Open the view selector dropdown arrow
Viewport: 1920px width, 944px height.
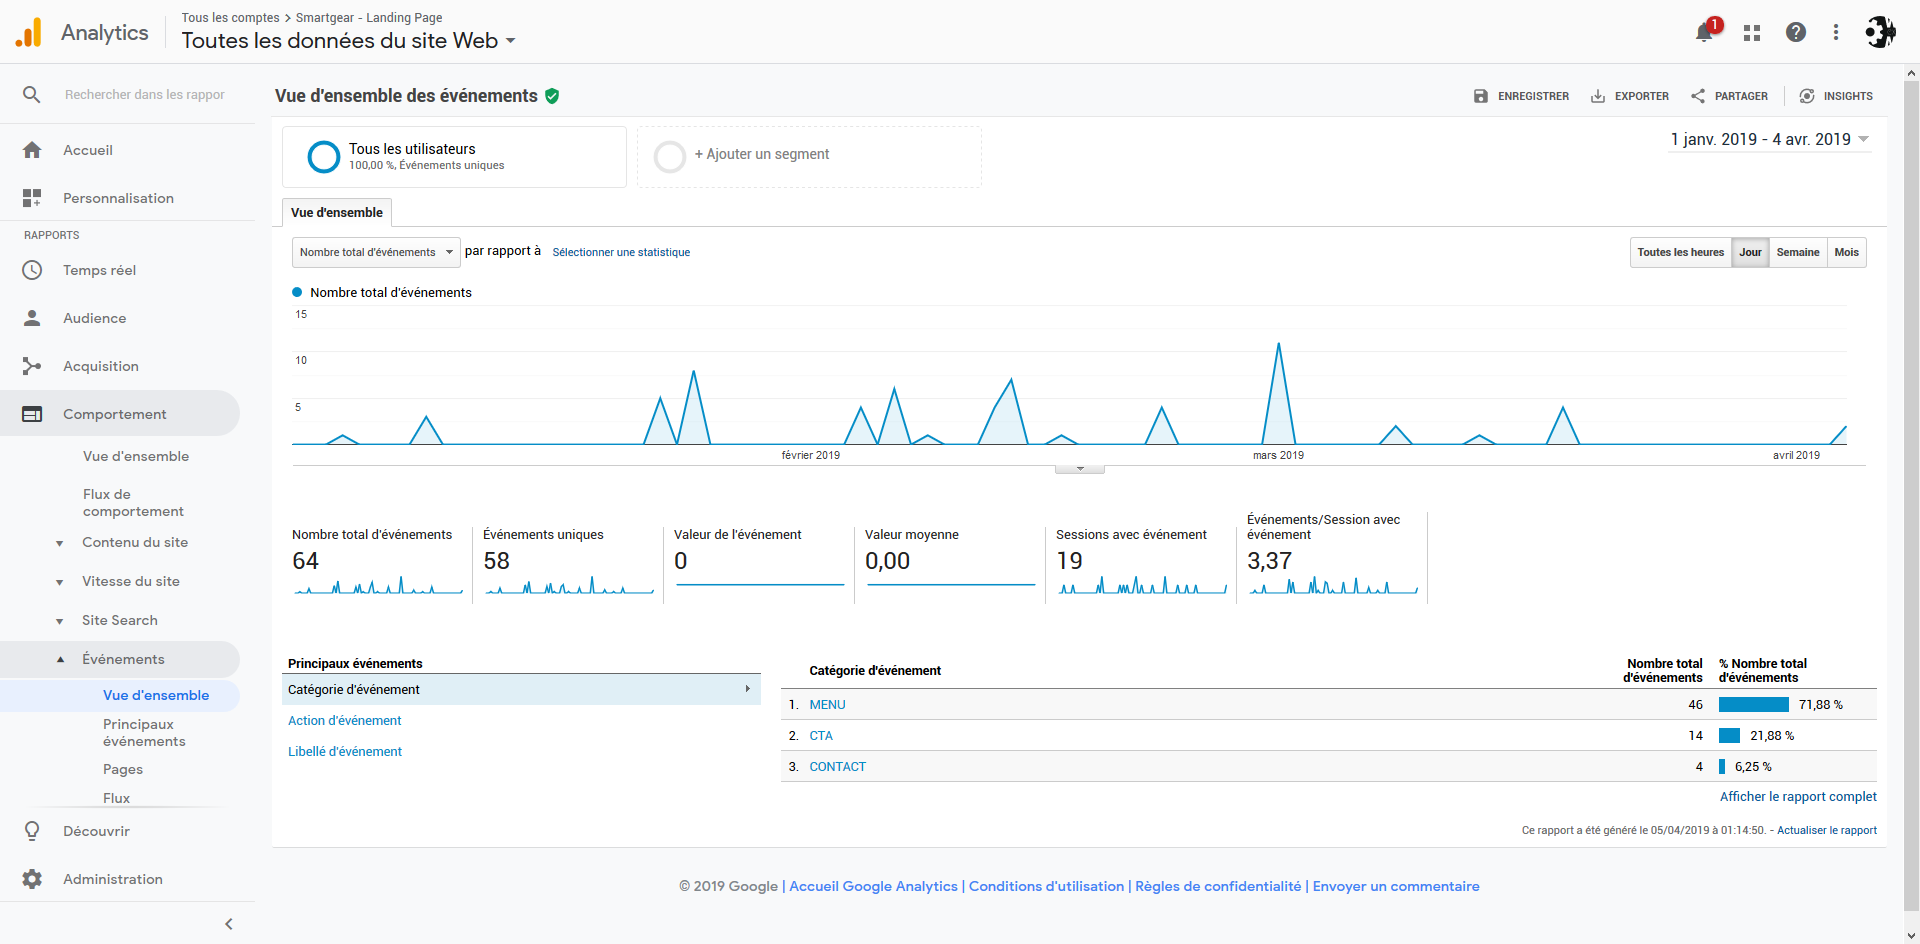coord(511,41)
